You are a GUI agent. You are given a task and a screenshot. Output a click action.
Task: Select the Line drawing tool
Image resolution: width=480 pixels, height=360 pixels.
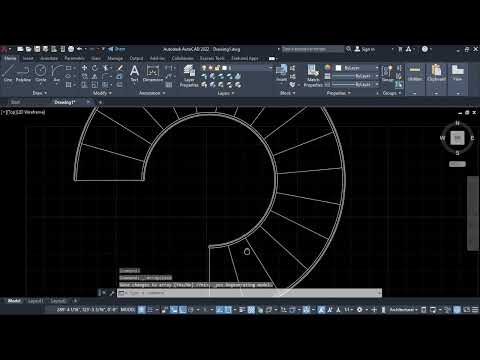(8, 73)
